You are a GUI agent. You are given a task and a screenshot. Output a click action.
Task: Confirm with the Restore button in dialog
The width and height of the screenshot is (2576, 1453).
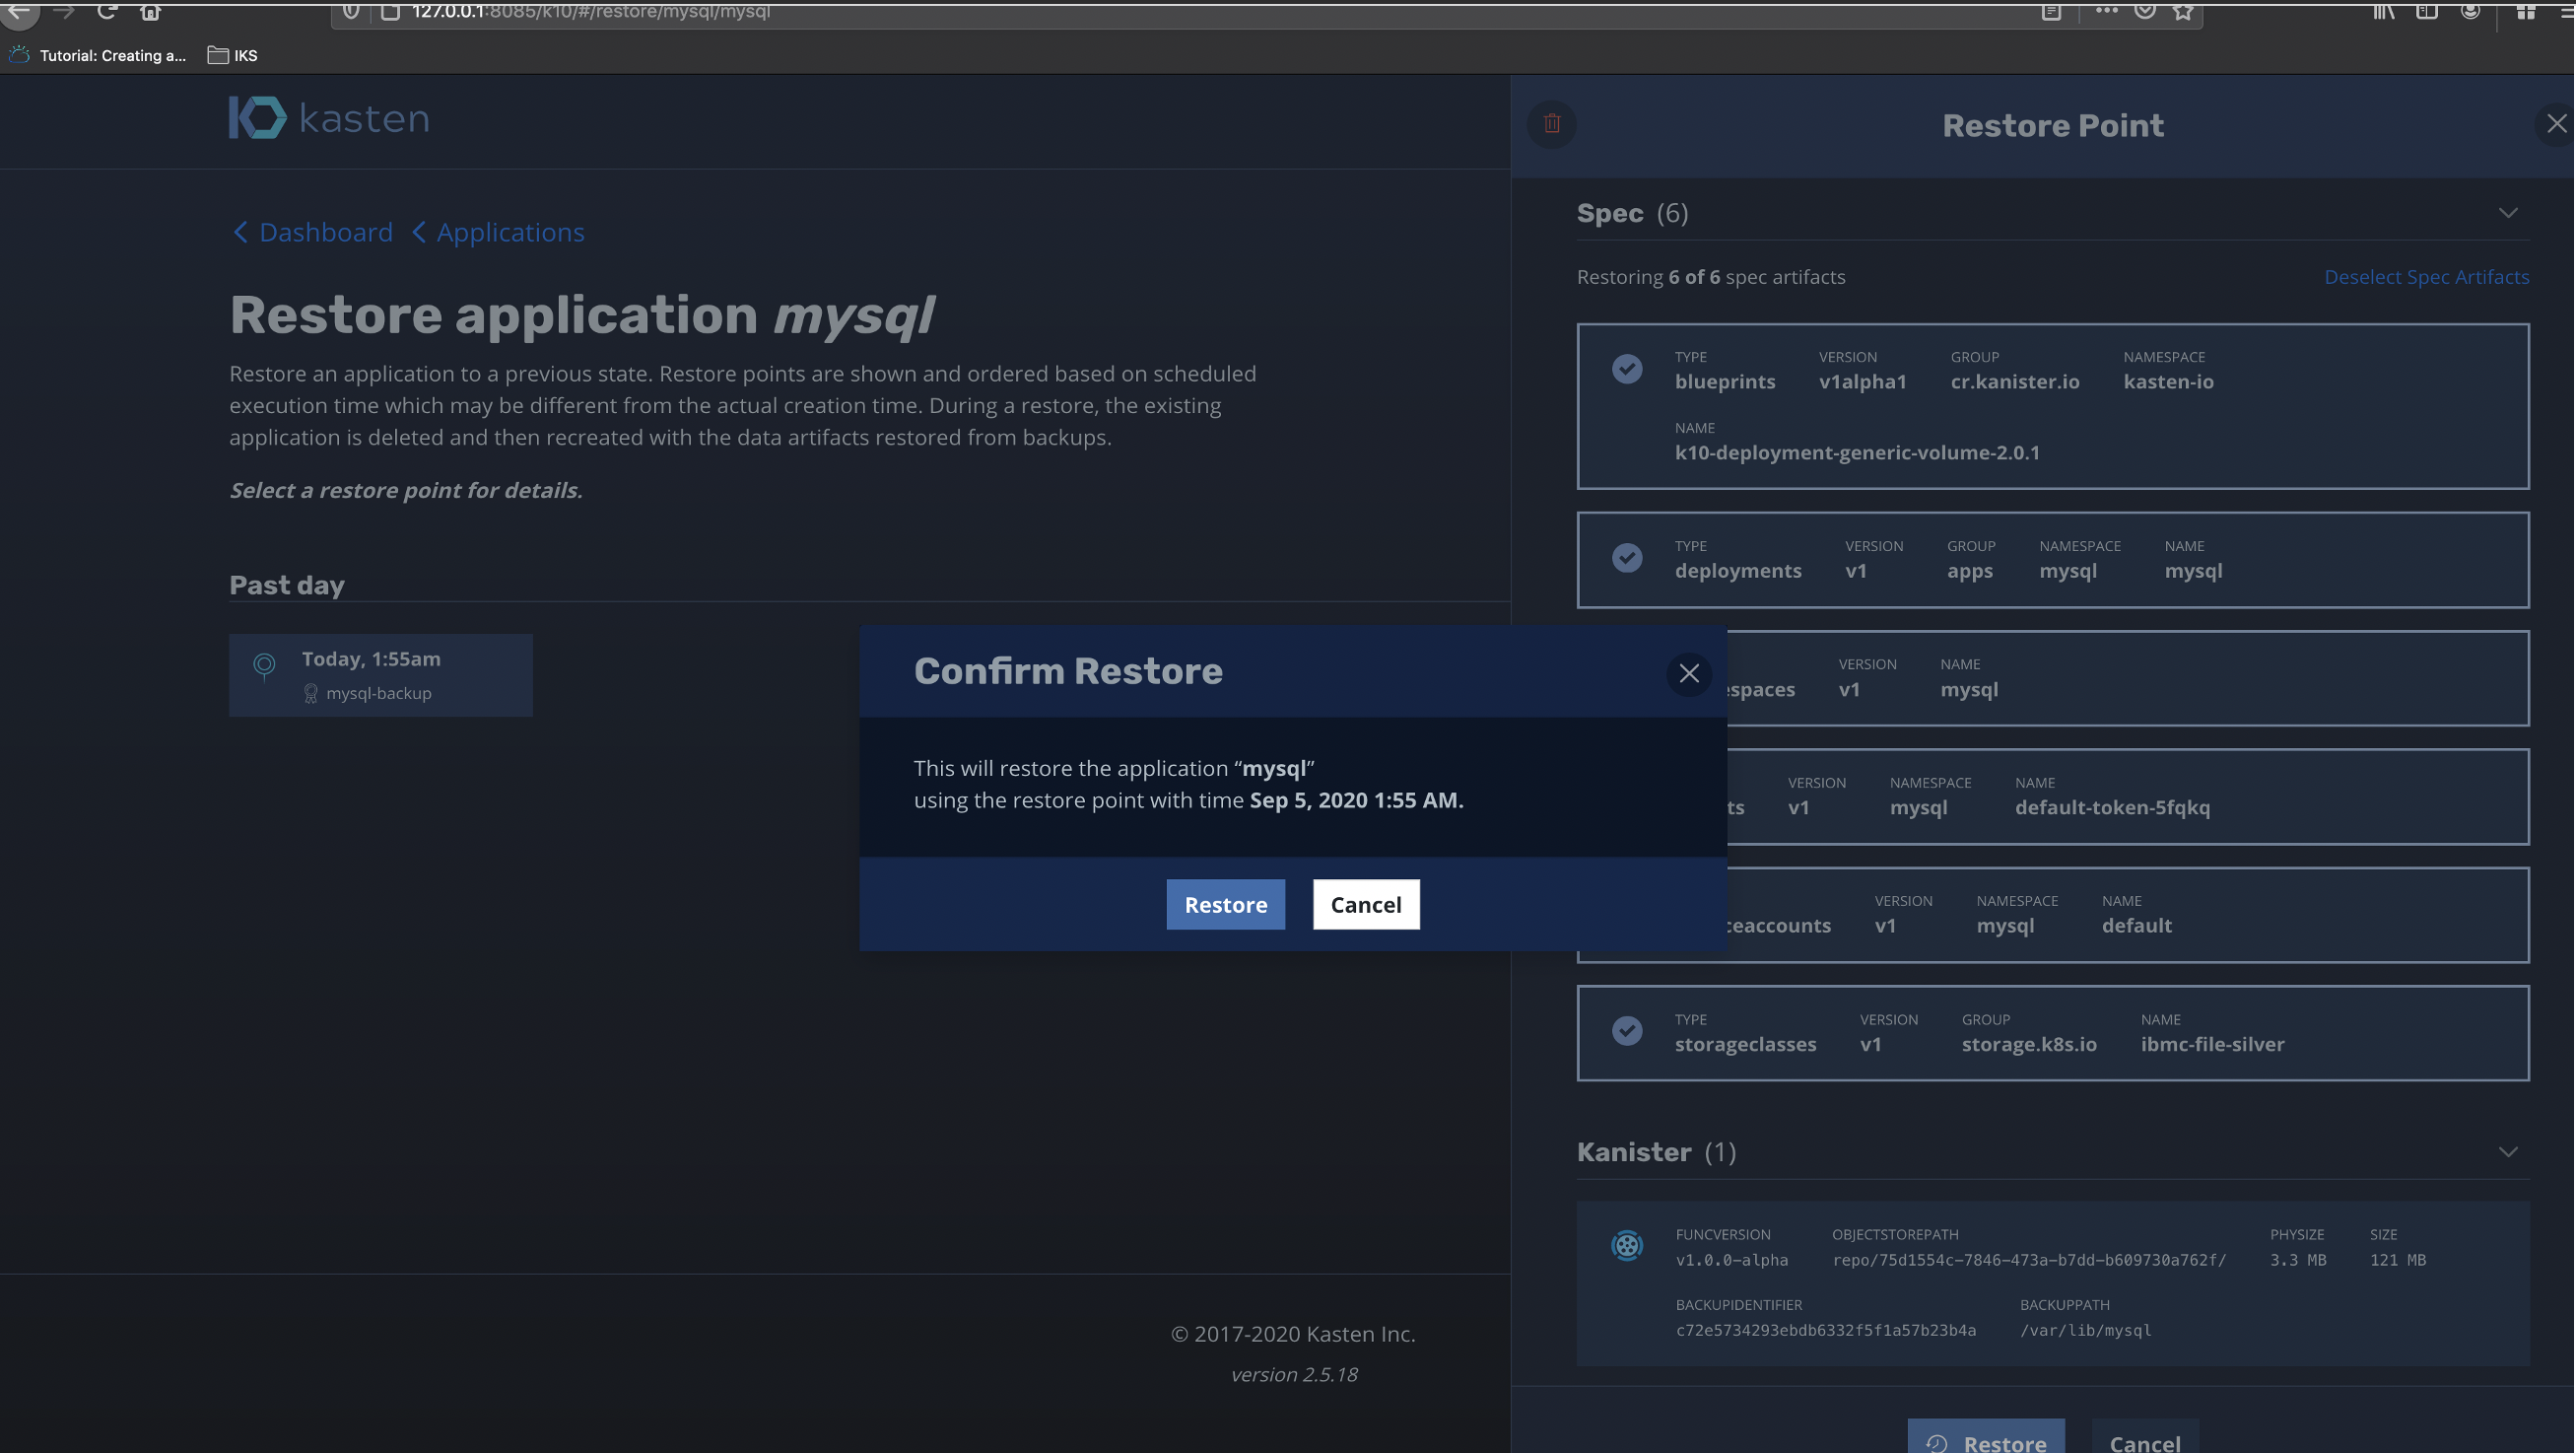(x=1225, y=904)
